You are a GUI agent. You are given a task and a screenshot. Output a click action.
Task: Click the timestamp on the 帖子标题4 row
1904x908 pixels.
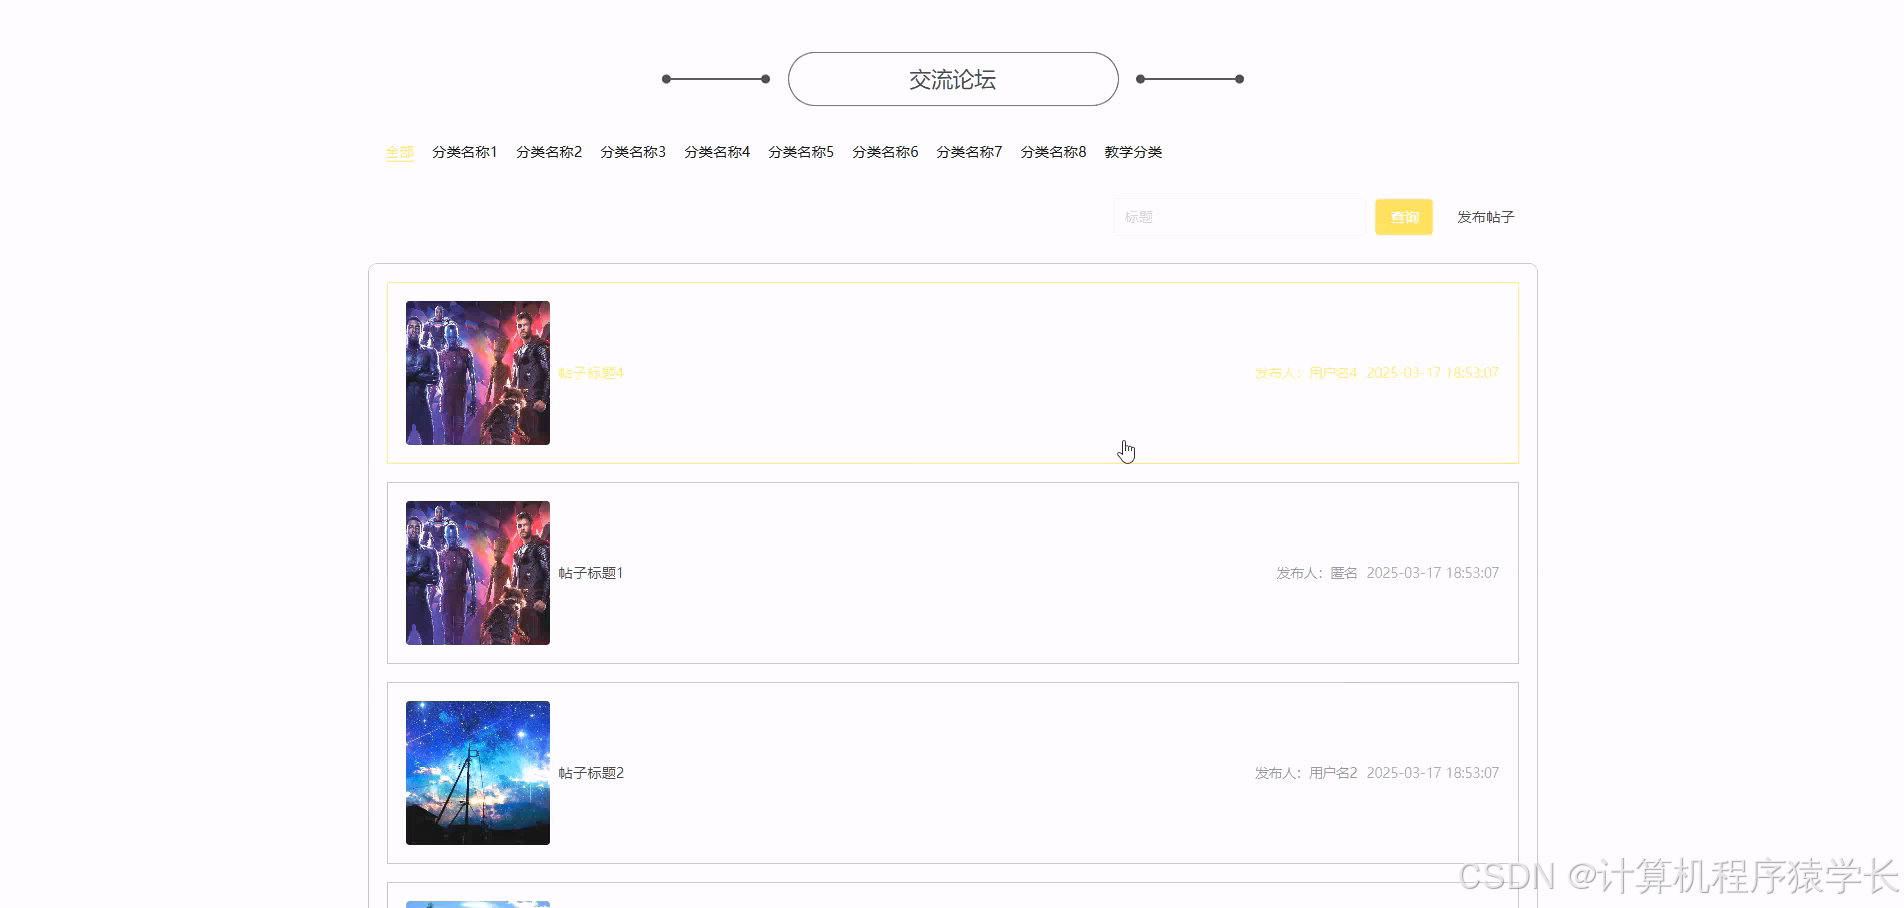[1432, 373]
